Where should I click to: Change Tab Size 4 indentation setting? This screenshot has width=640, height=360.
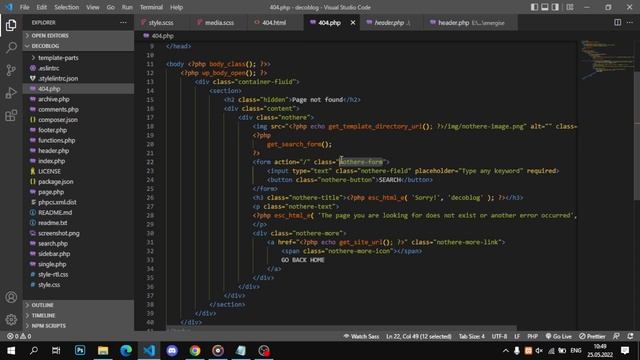471,336
